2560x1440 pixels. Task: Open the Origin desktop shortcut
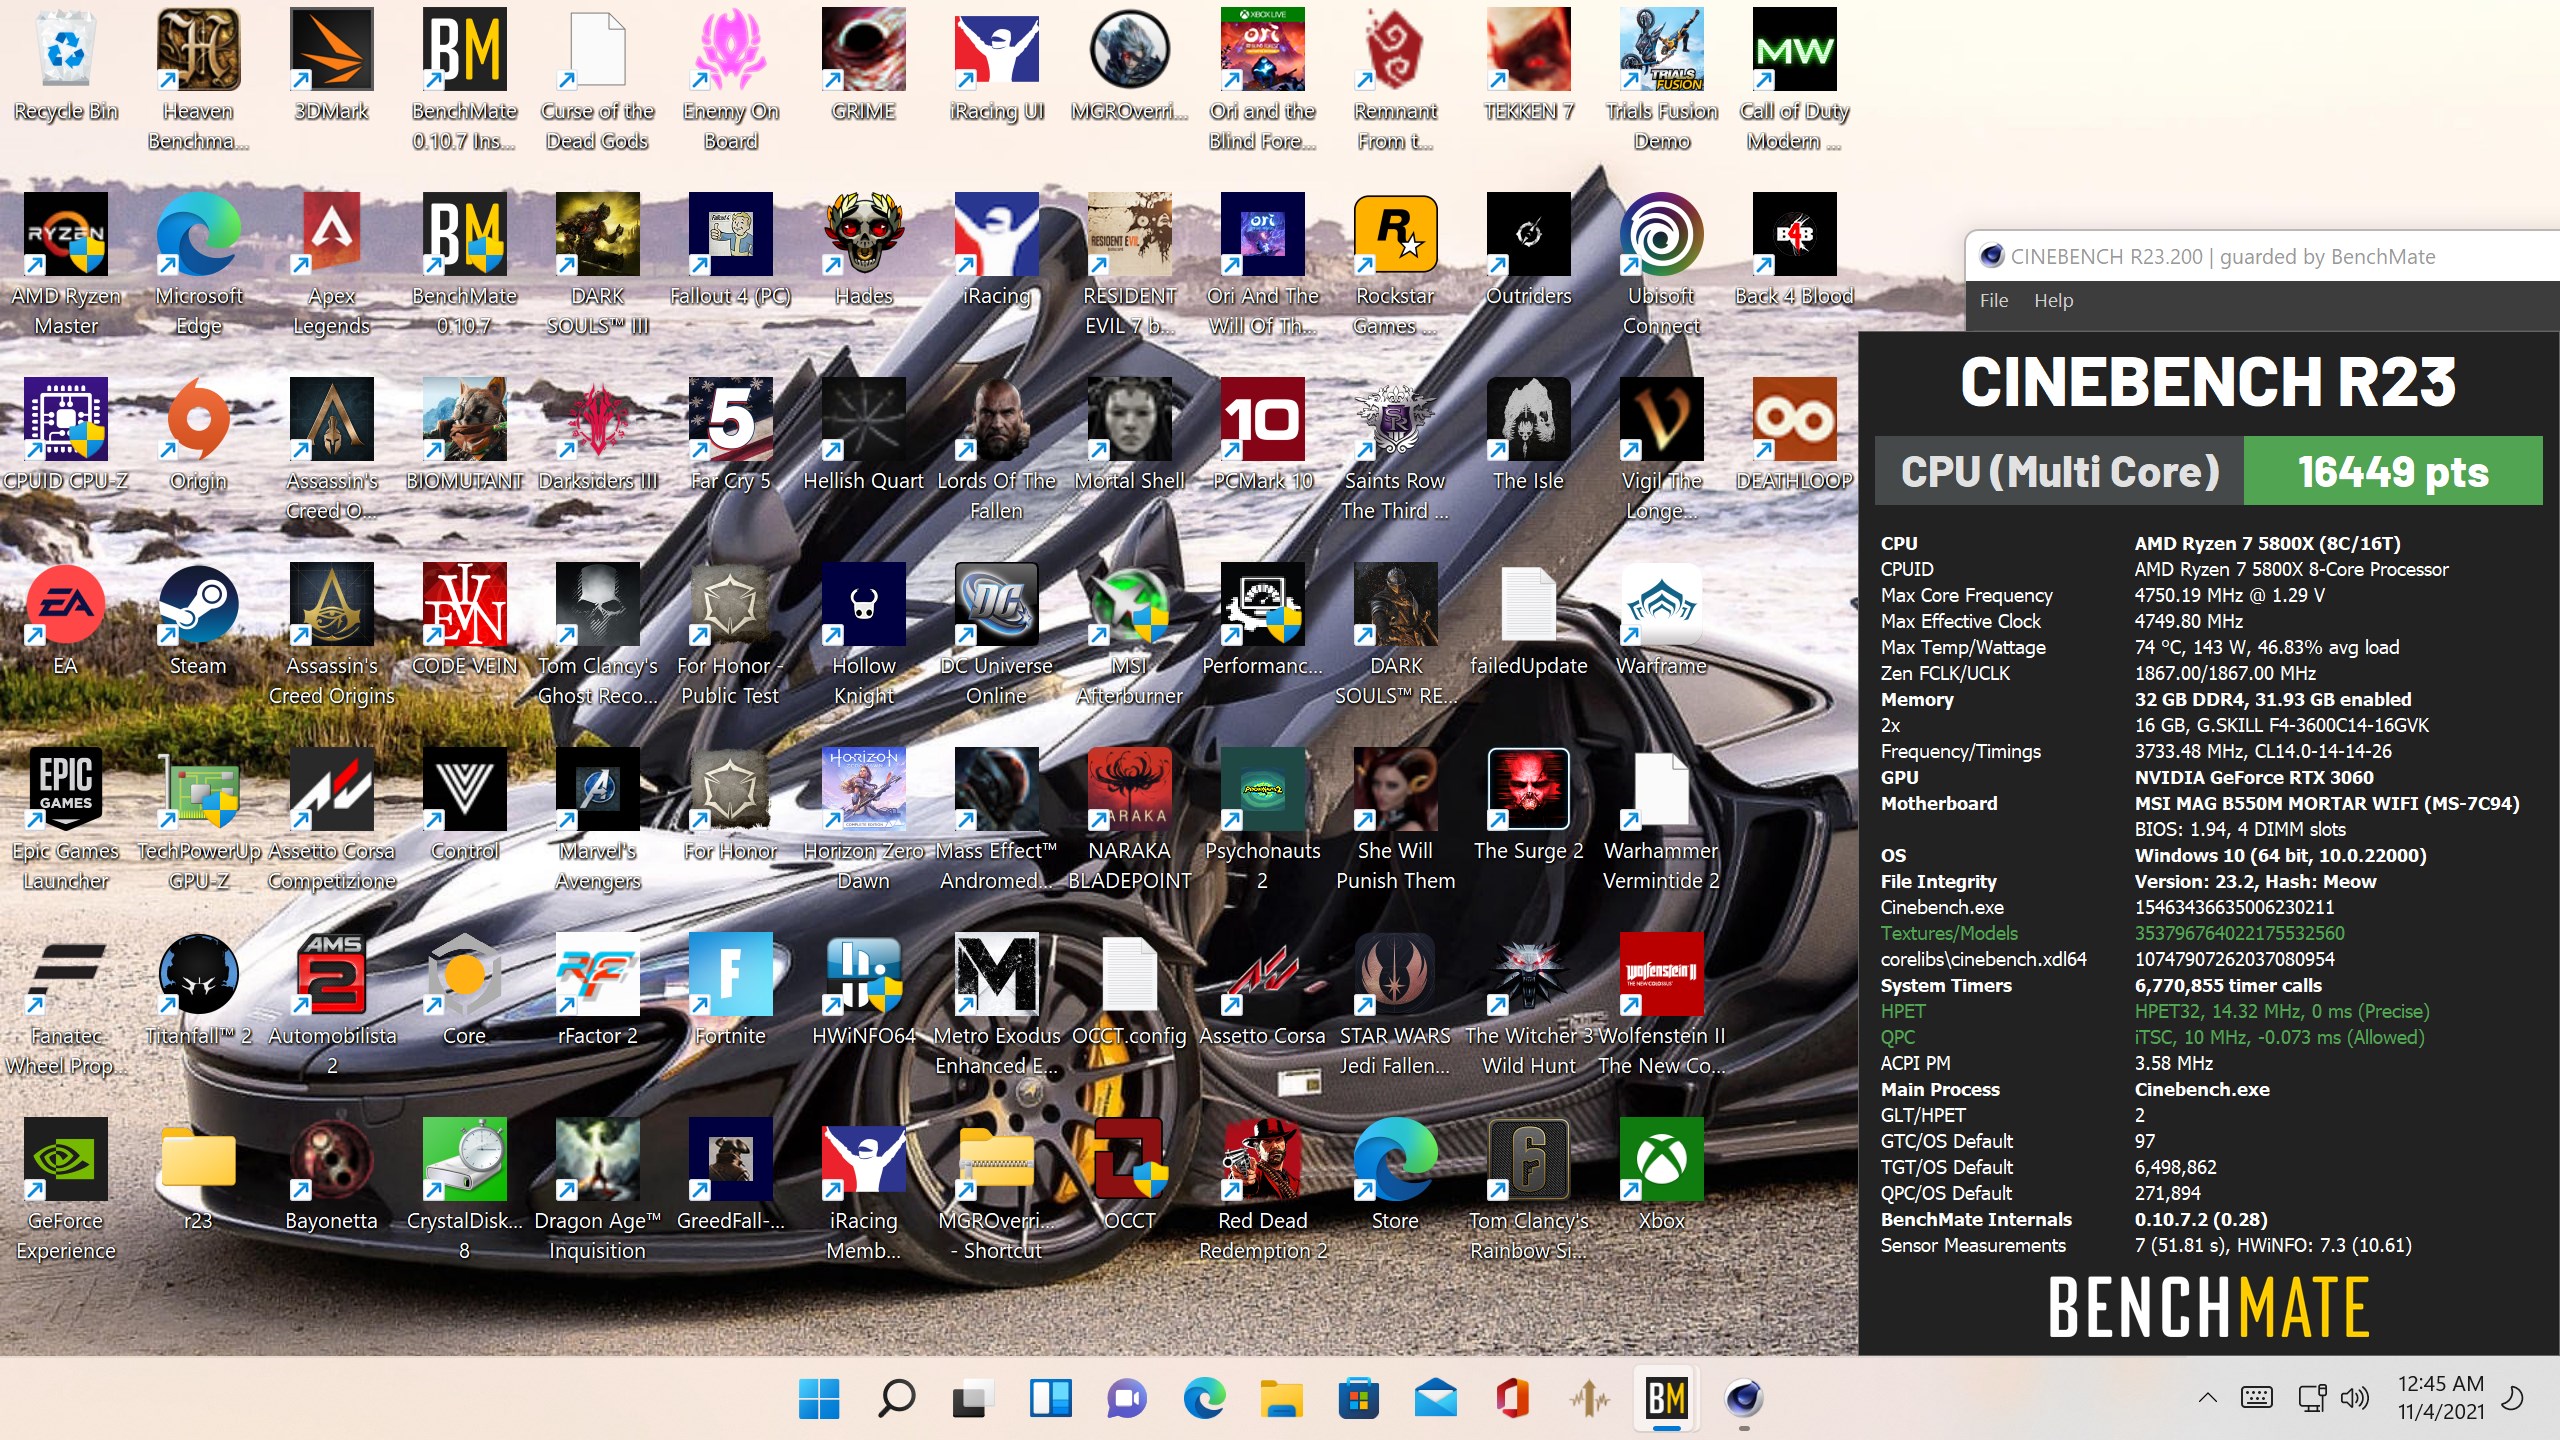click(x=198, y=436)
